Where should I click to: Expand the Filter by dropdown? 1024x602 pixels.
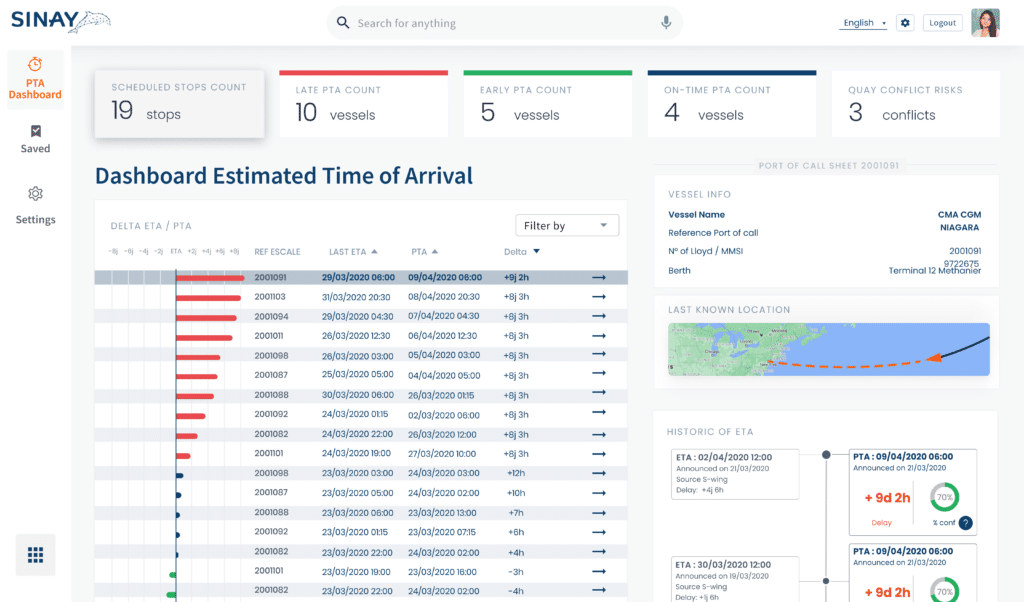point(566,226)
